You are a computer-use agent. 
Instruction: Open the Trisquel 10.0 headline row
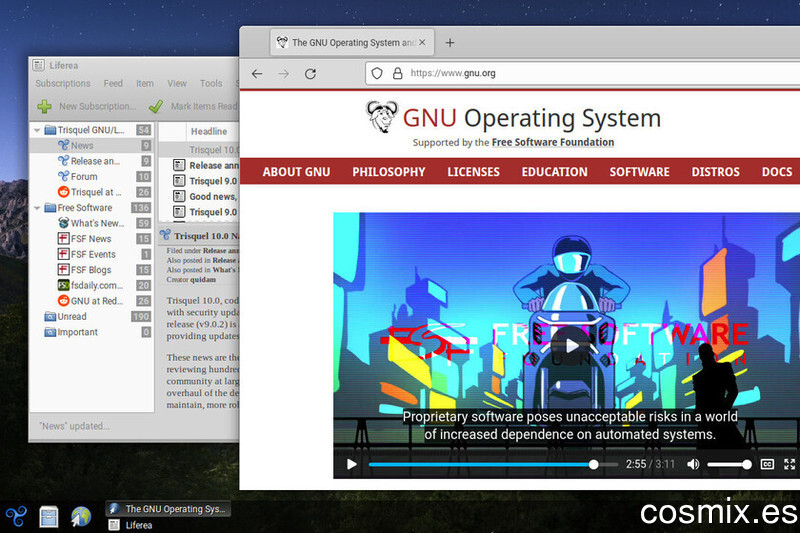tap(199, 150)
